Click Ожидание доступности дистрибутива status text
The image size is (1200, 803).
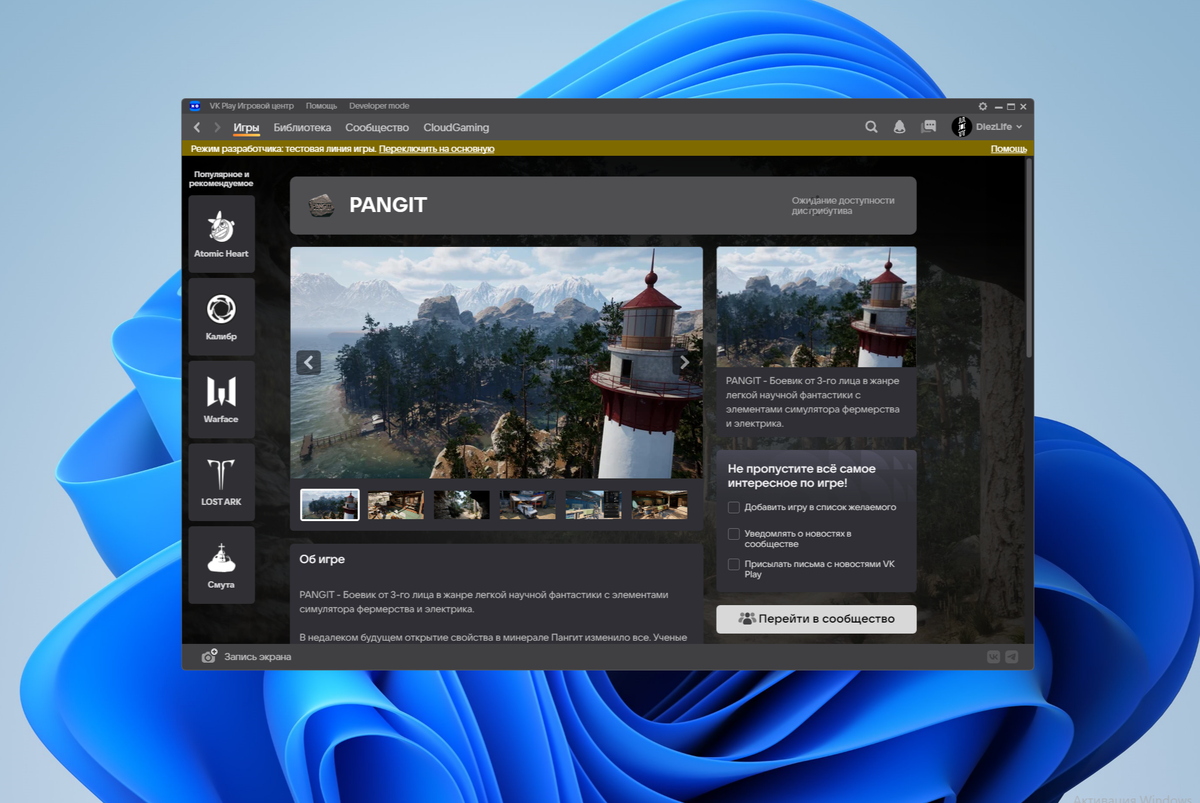pos(843,206)
